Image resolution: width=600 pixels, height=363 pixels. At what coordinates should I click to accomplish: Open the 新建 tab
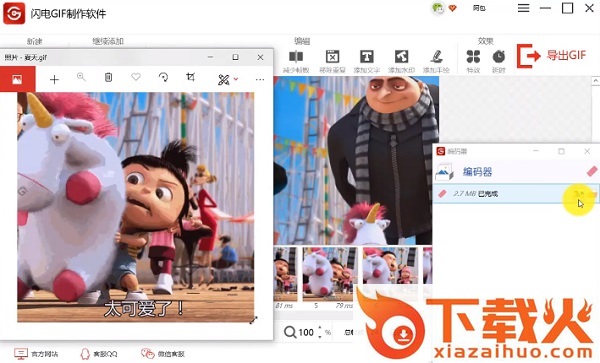35,41
